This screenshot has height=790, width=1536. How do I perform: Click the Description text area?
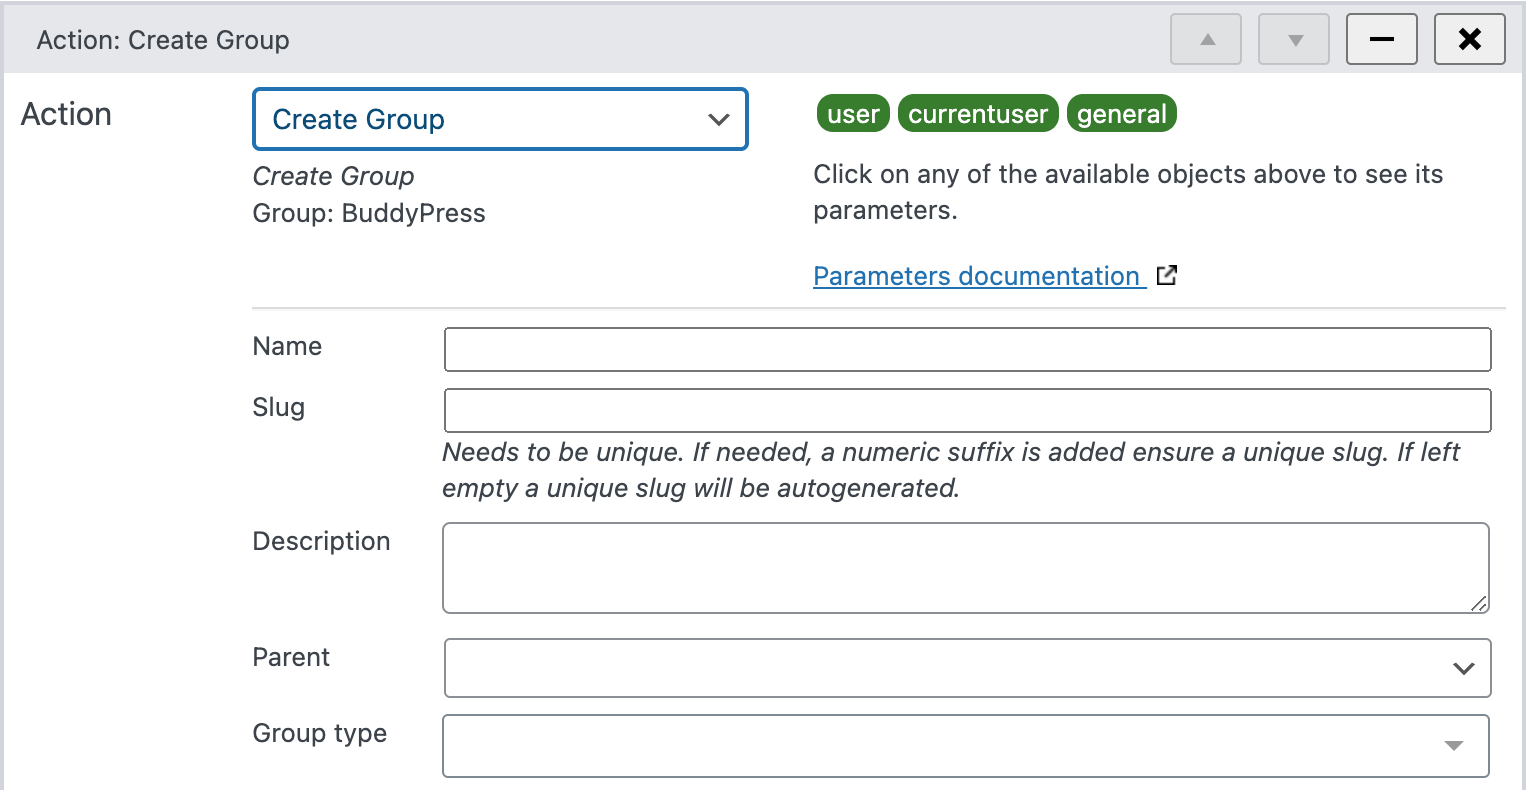coord(966,567)
